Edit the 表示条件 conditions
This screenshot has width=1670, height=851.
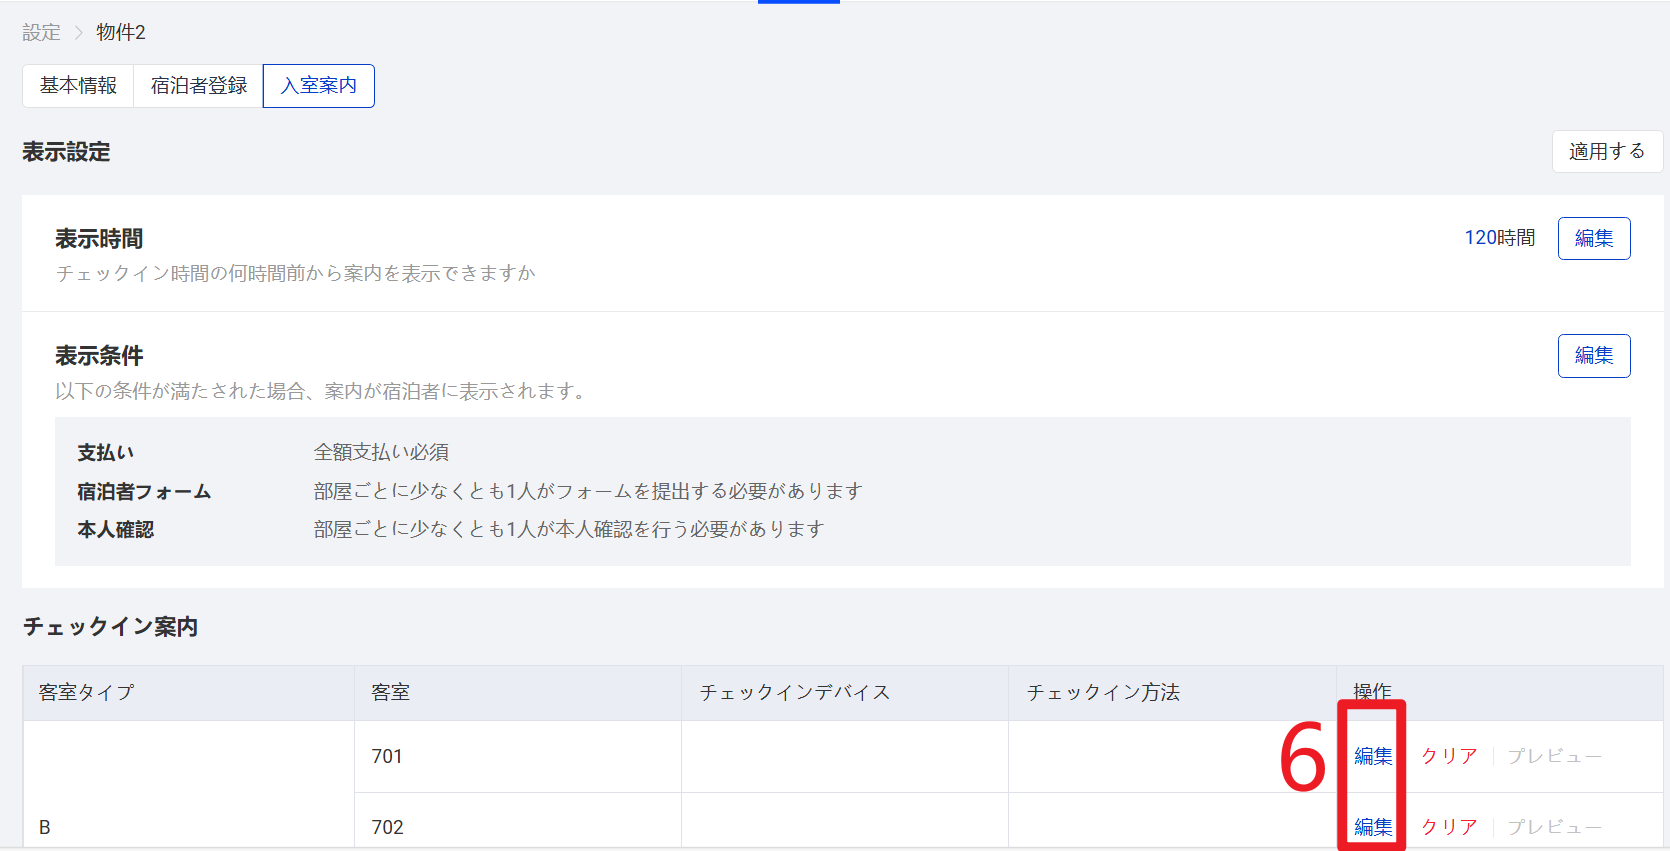1593,356
